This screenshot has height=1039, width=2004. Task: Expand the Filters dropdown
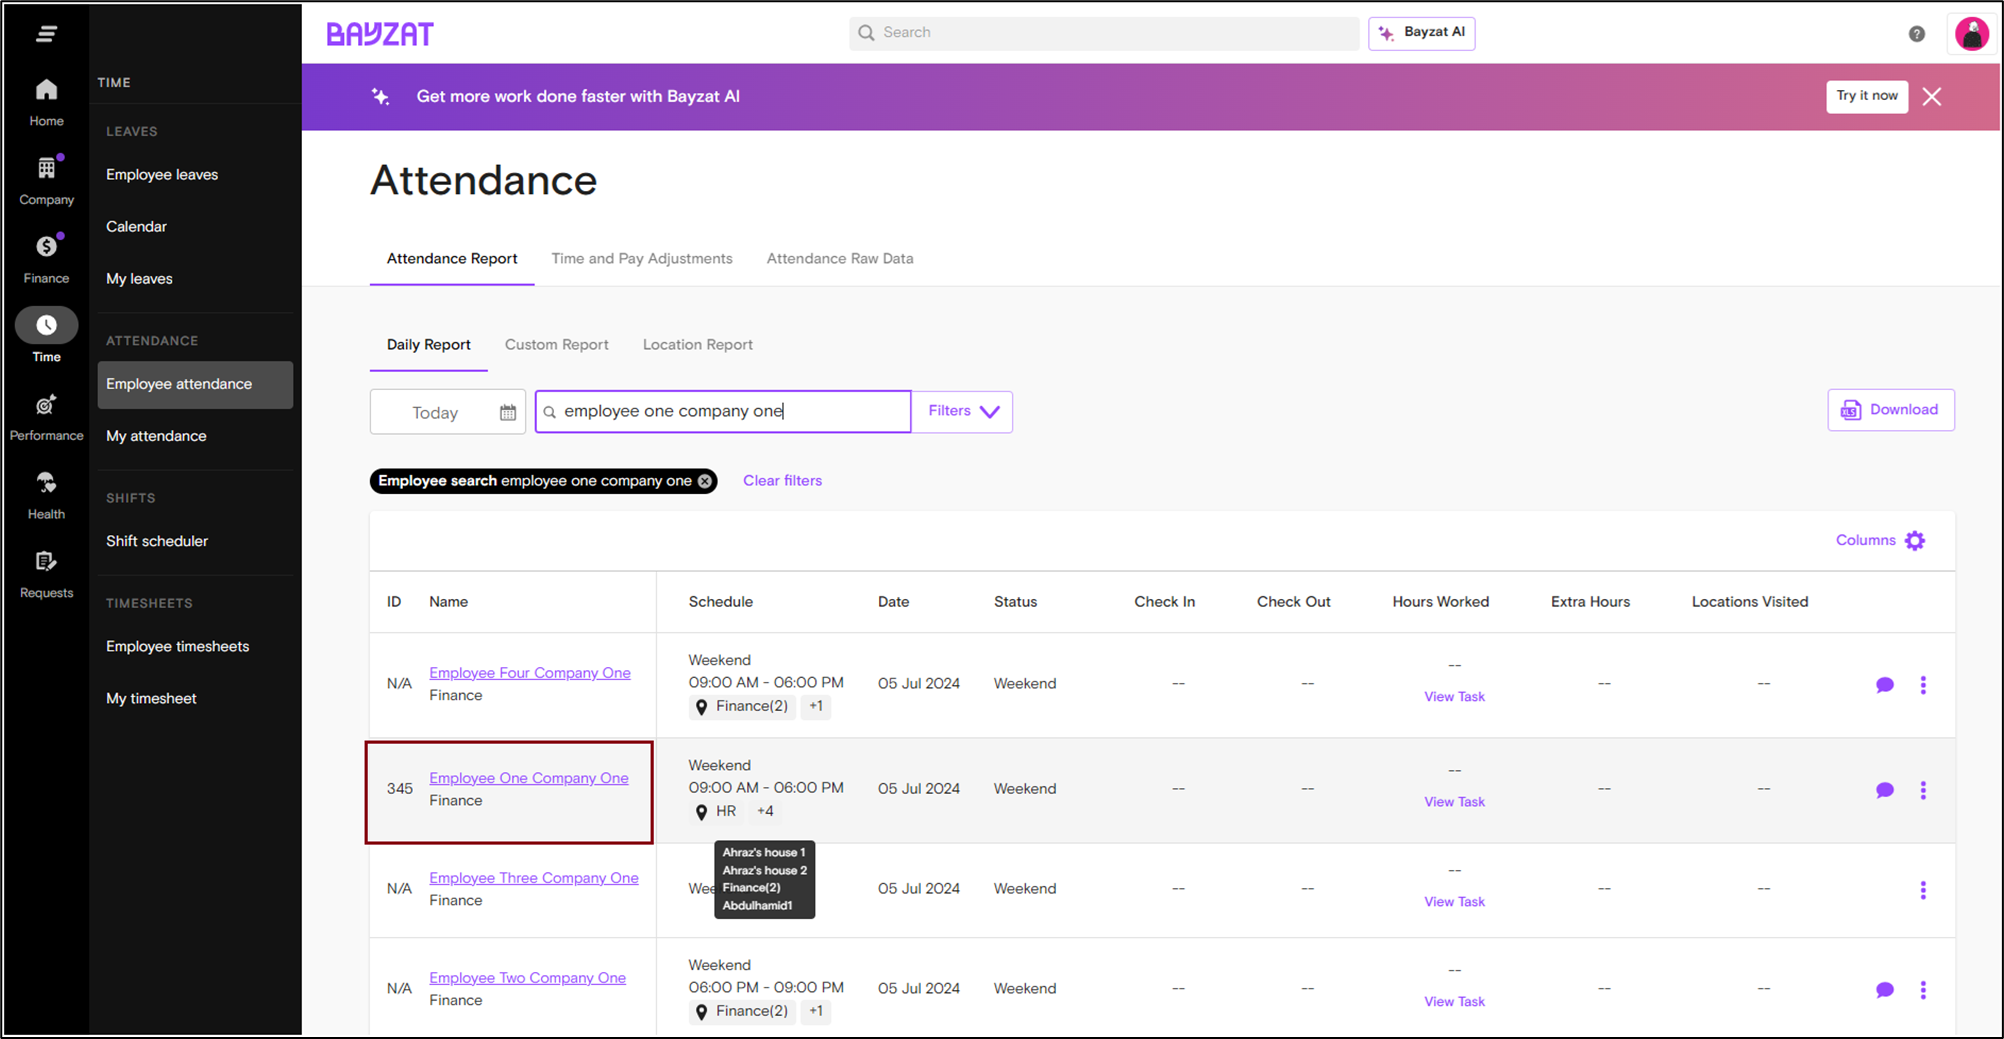click(962, 411)
